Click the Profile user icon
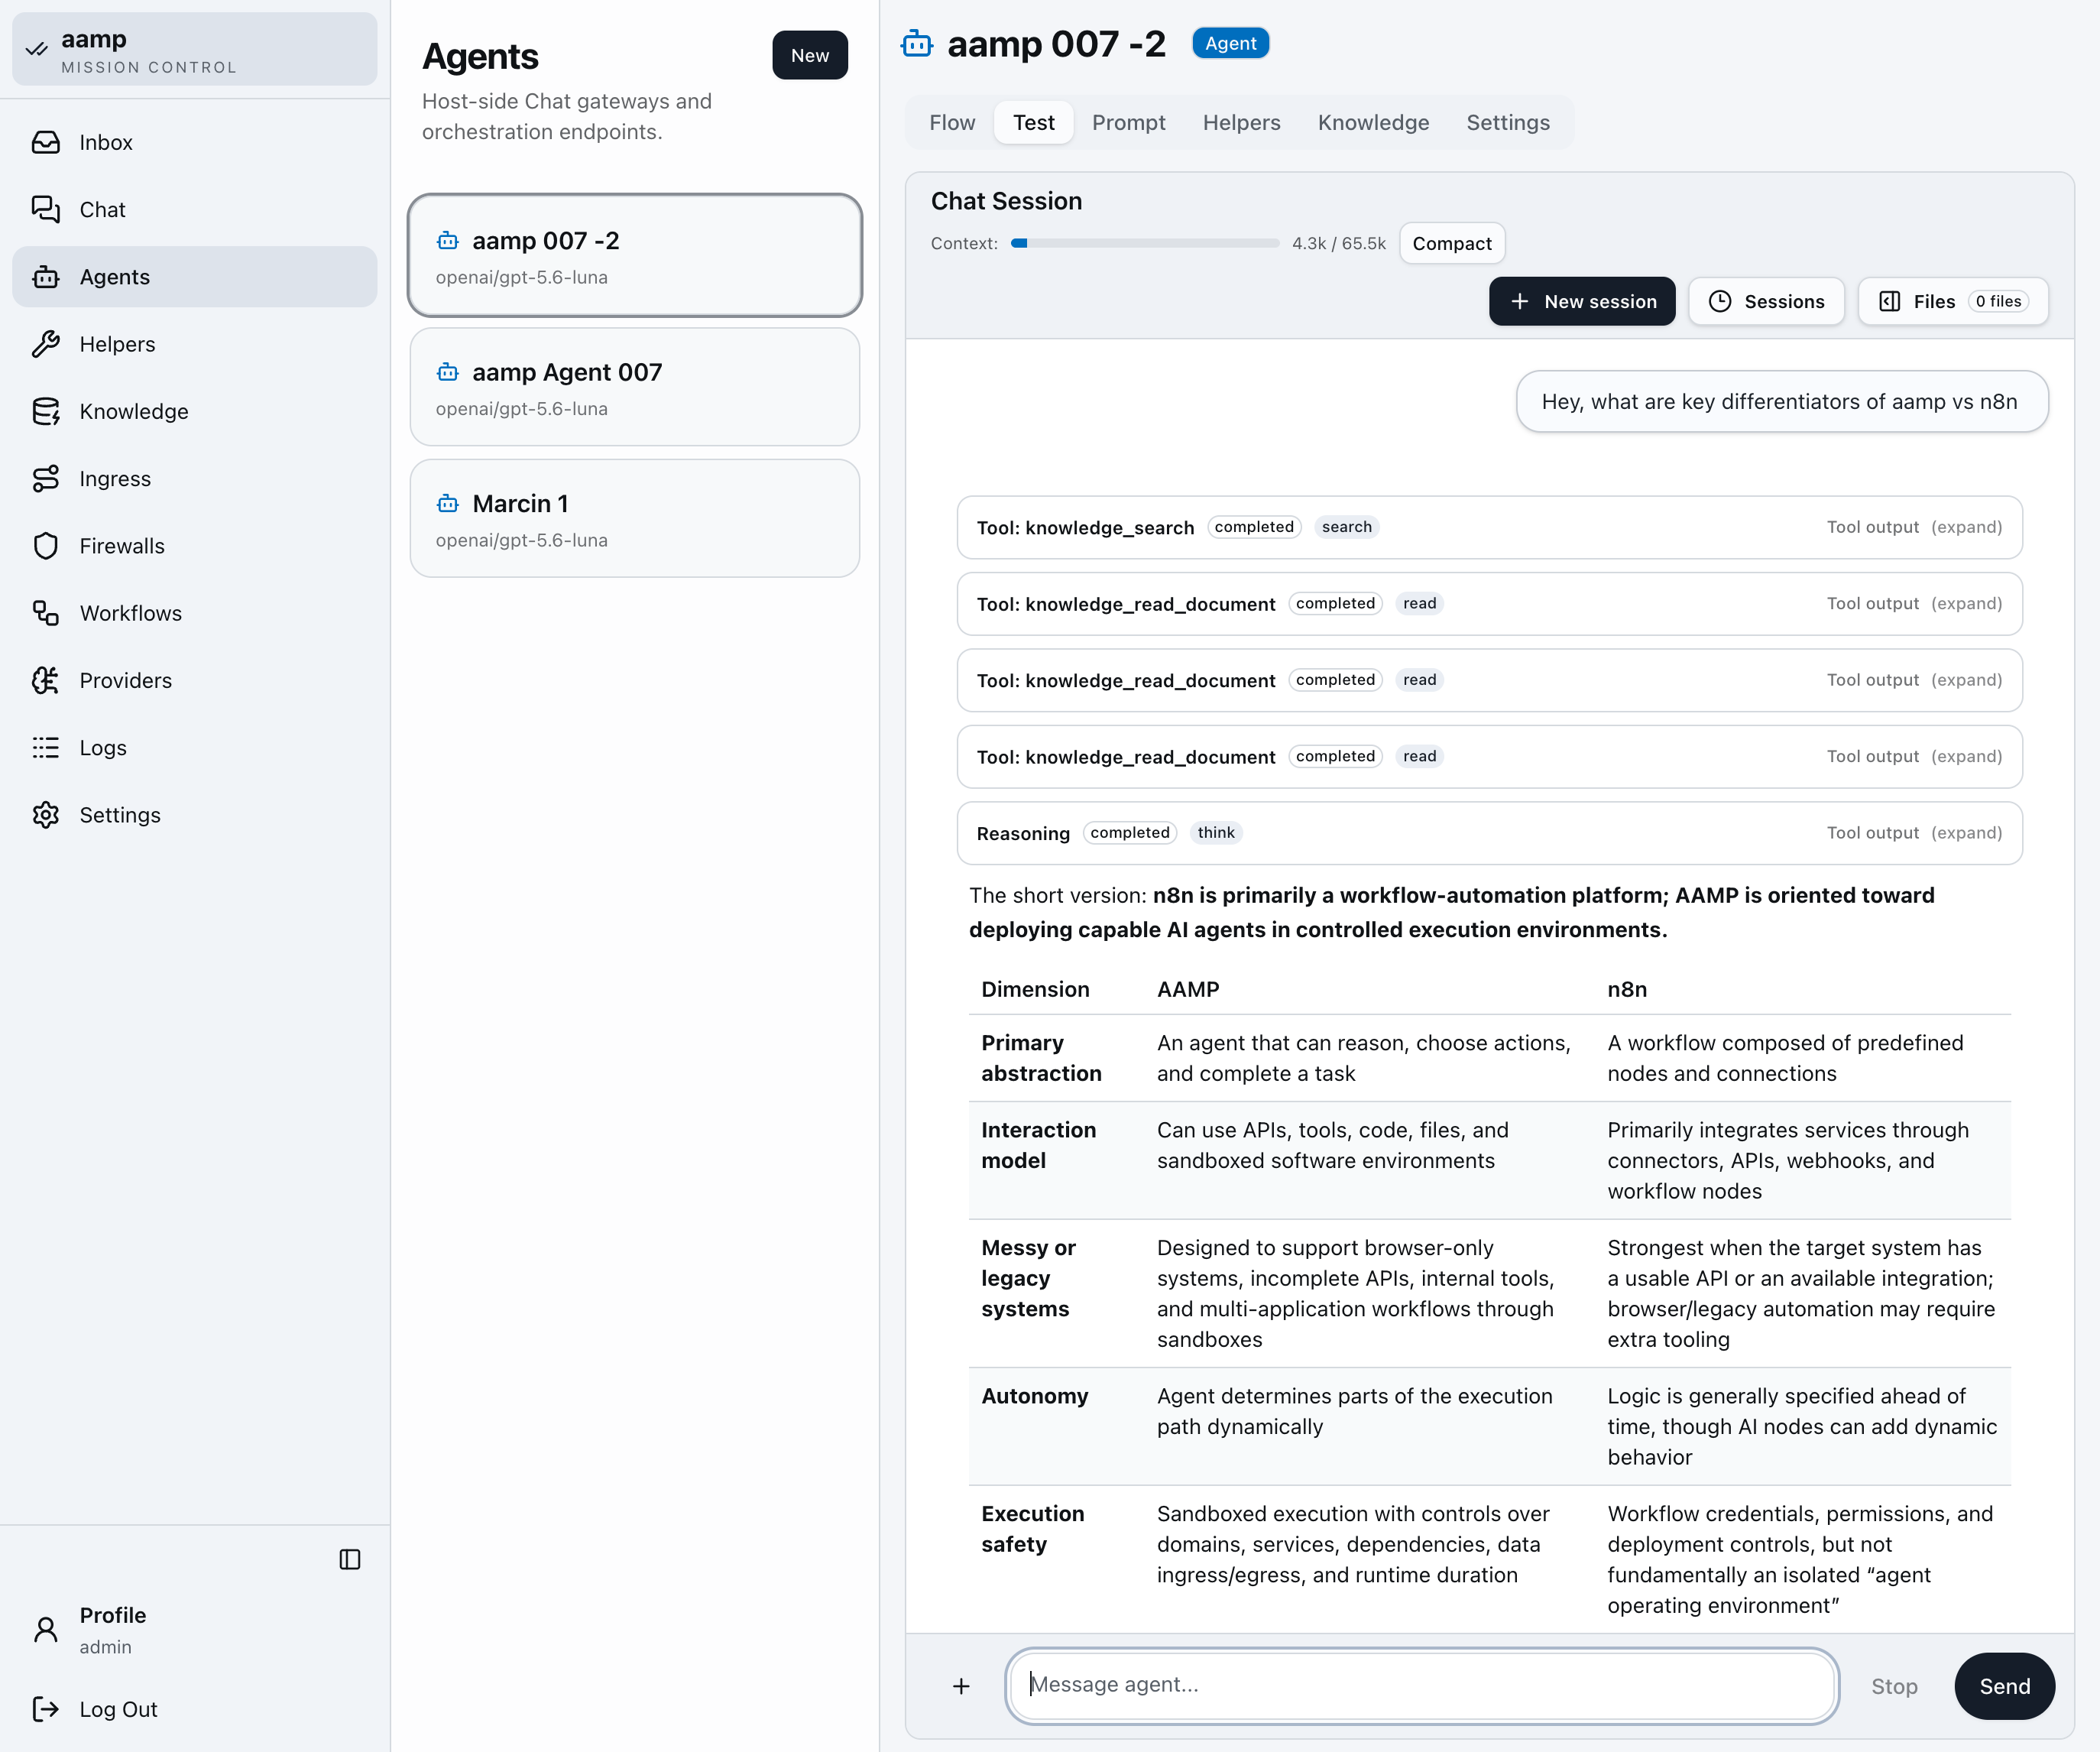 point(45,1630)
